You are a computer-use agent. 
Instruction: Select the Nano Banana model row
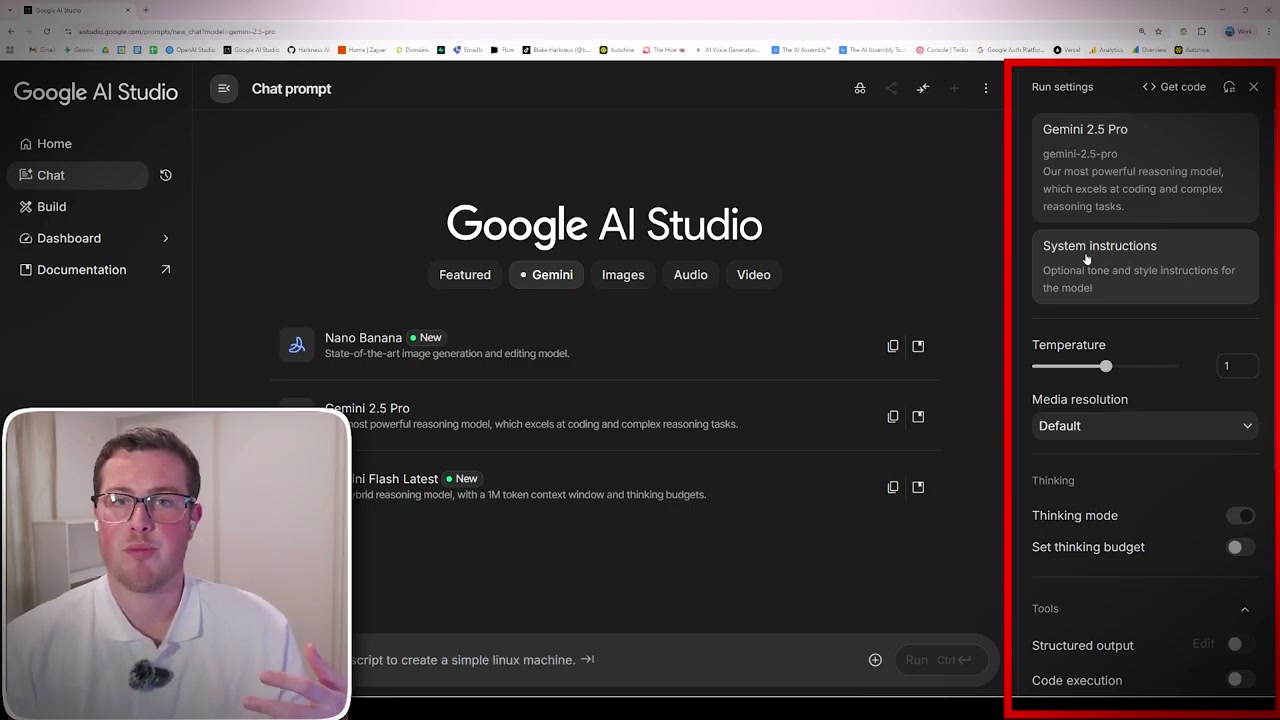[605, 346]
